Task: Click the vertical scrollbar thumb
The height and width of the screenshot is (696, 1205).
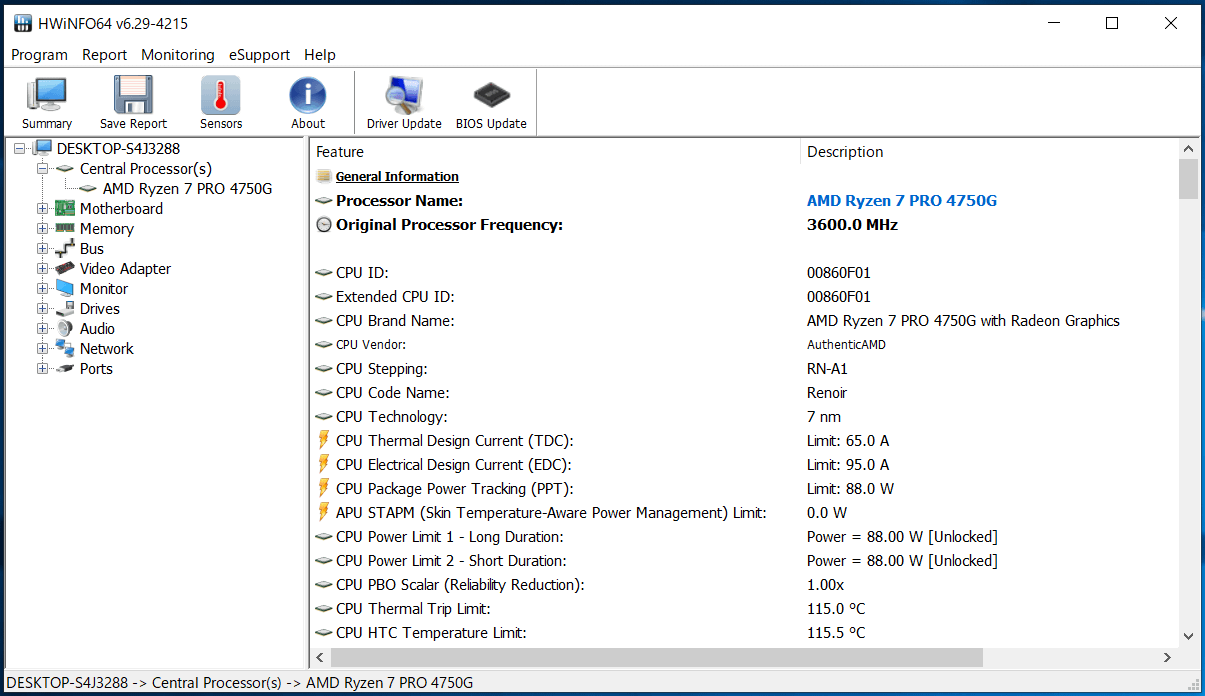Action: [1188, 179]
